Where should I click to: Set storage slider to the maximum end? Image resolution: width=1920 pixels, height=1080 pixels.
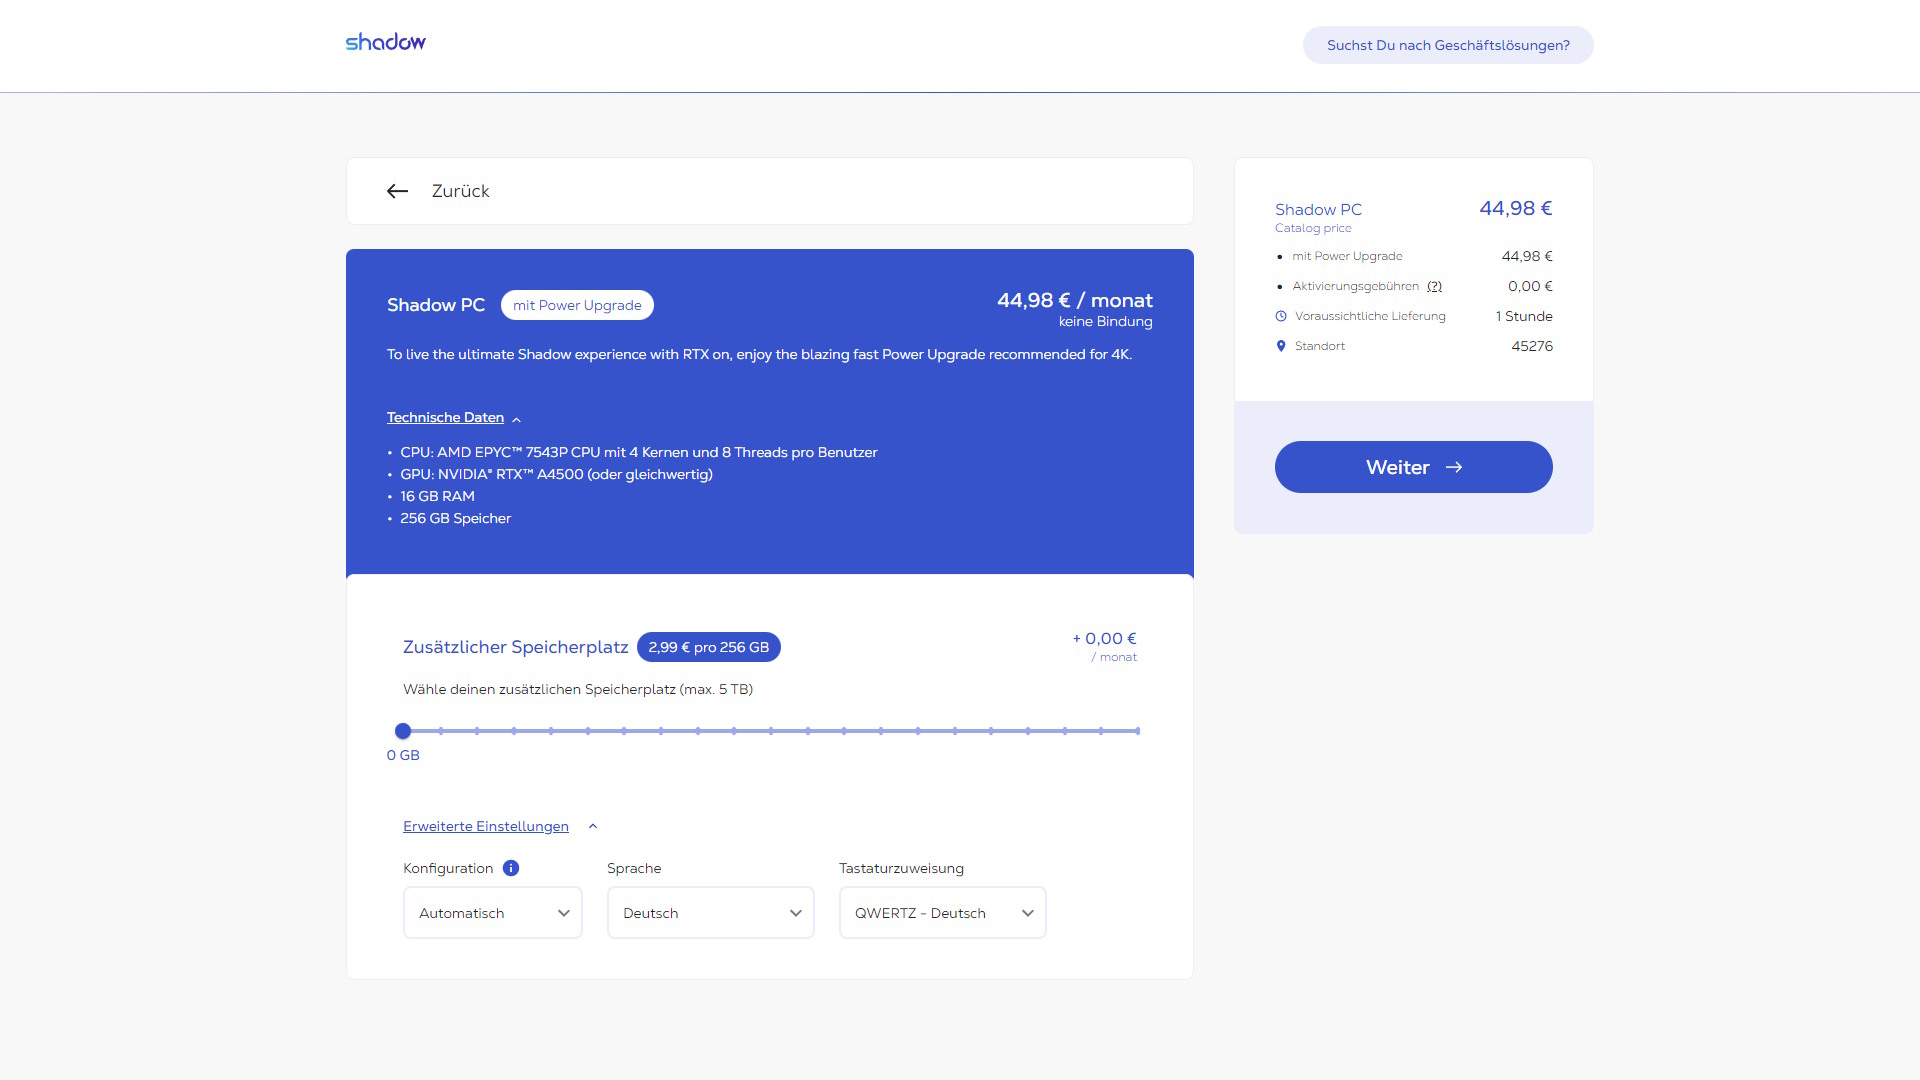[x=1138, y=731]
